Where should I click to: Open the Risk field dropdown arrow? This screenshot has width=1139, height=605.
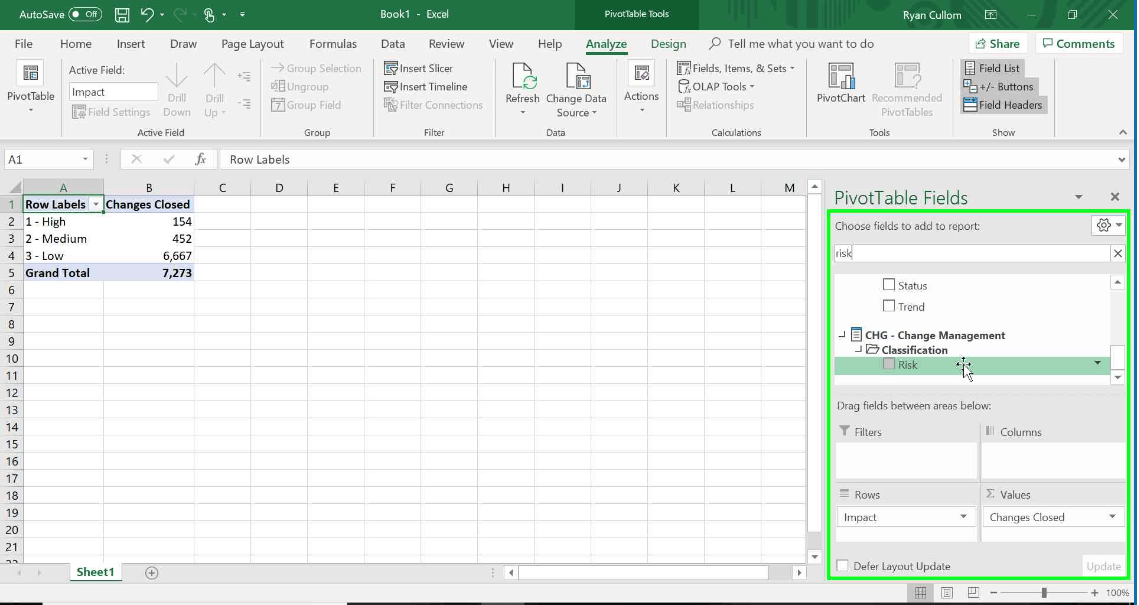(1098, 362)
